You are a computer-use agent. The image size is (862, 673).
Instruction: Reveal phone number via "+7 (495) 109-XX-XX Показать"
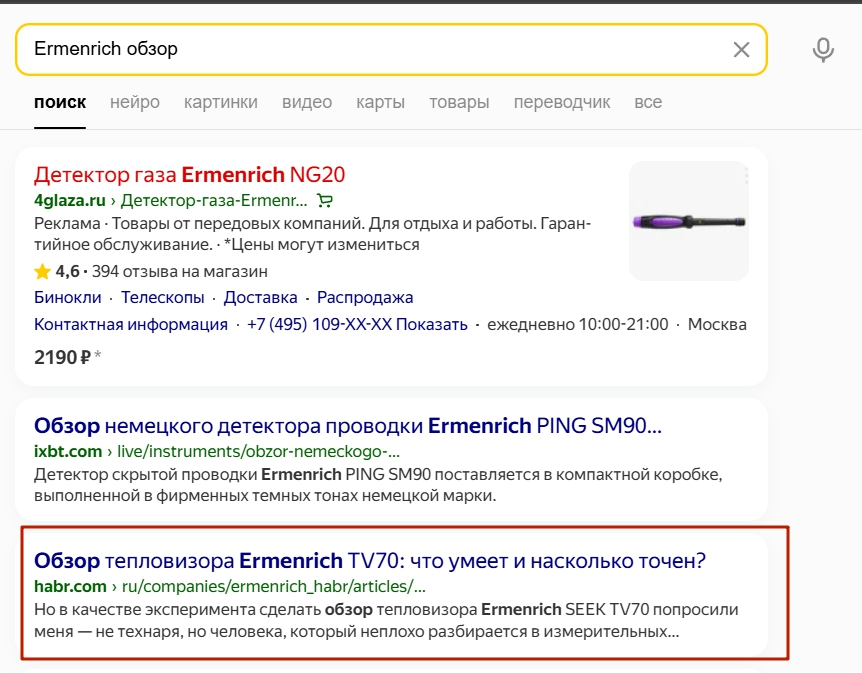[357, 324]
